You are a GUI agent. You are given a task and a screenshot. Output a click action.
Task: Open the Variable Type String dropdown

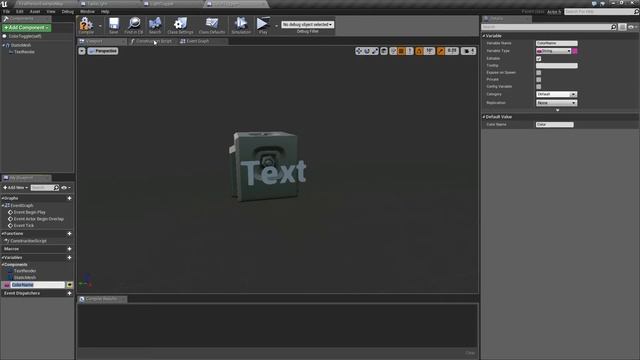[x=554, y=51]
